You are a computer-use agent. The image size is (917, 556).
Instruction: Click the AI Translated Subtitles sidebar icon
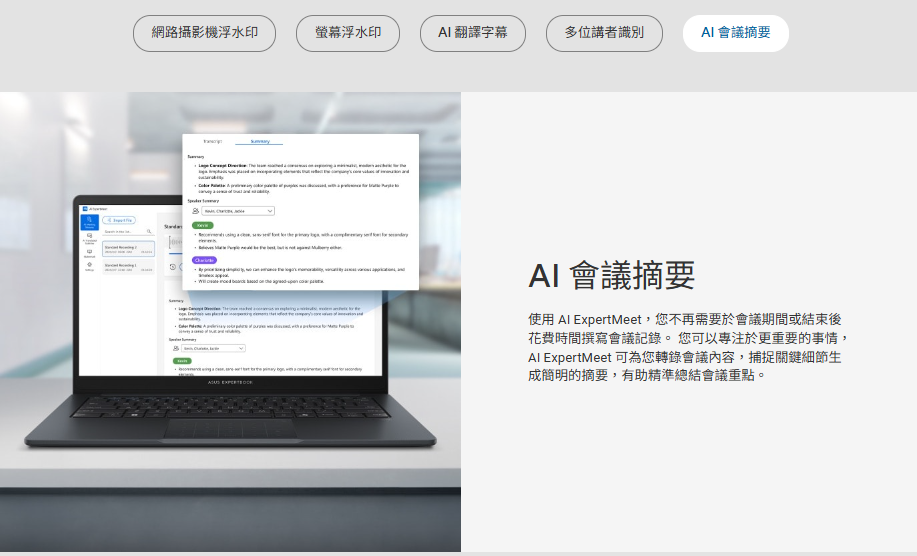(x=90, y=238)
